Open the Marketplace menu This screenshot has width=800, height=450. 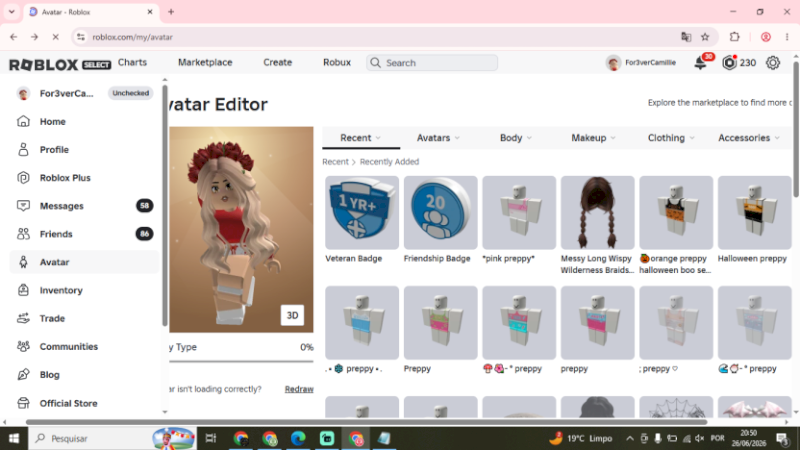tap(205, 62)
